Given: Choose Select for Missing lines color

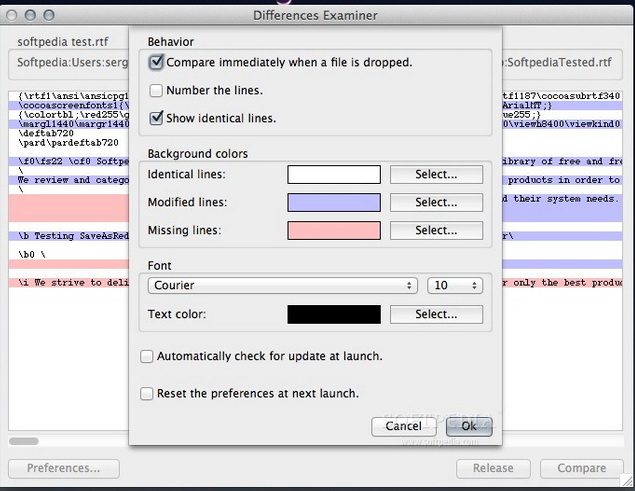Looking at the screenshot, I should pos(436,230).
